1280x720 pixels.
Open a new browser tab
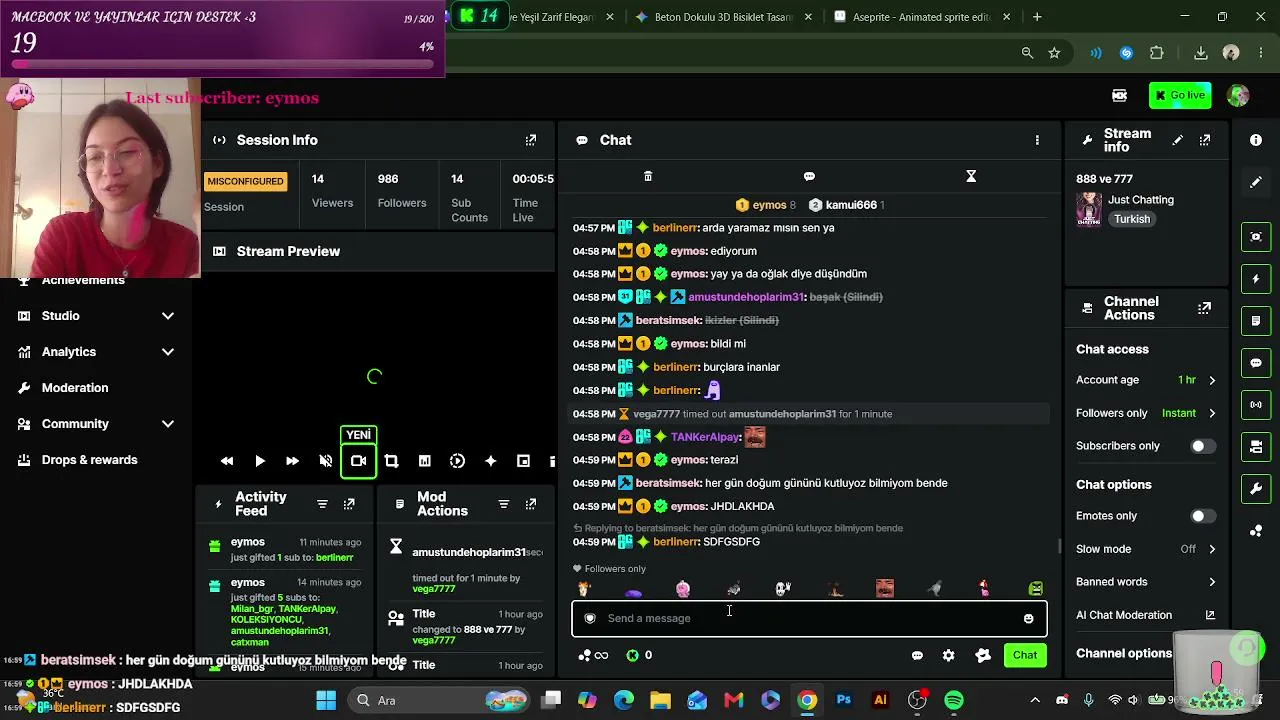1037,17
